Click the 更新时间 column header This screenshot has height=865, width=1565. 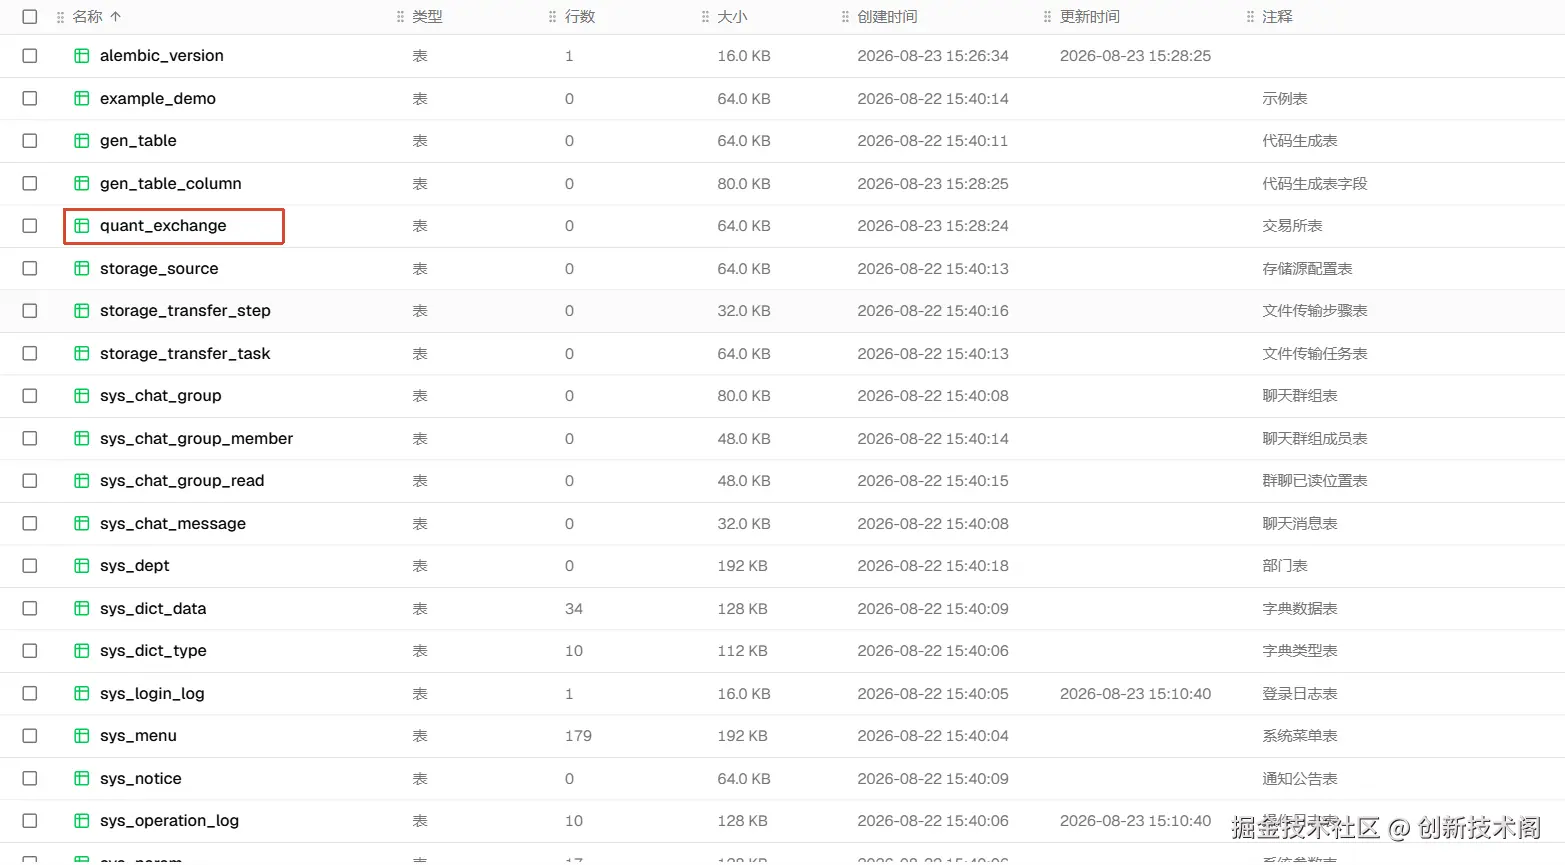pyautogui.click(x=1090, y=17)
